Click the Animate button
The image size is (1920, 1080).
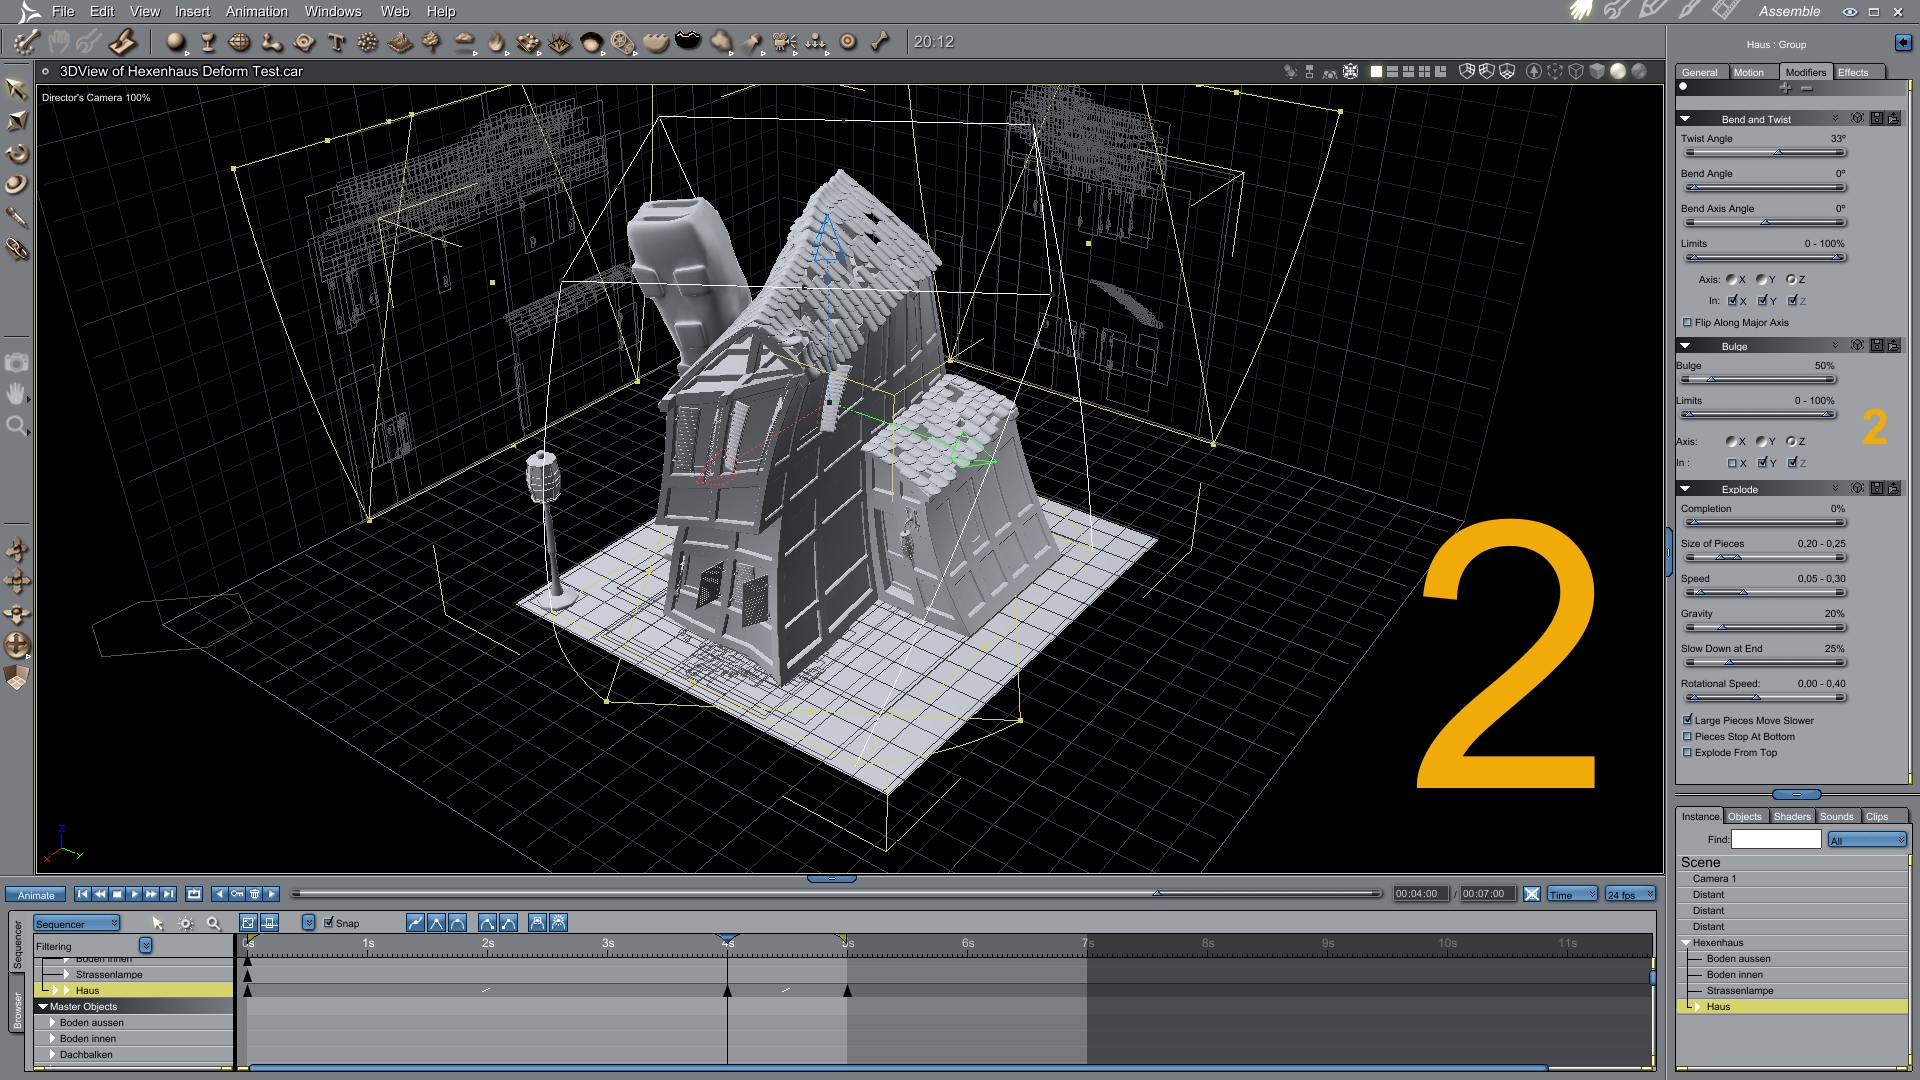[36, 895]
